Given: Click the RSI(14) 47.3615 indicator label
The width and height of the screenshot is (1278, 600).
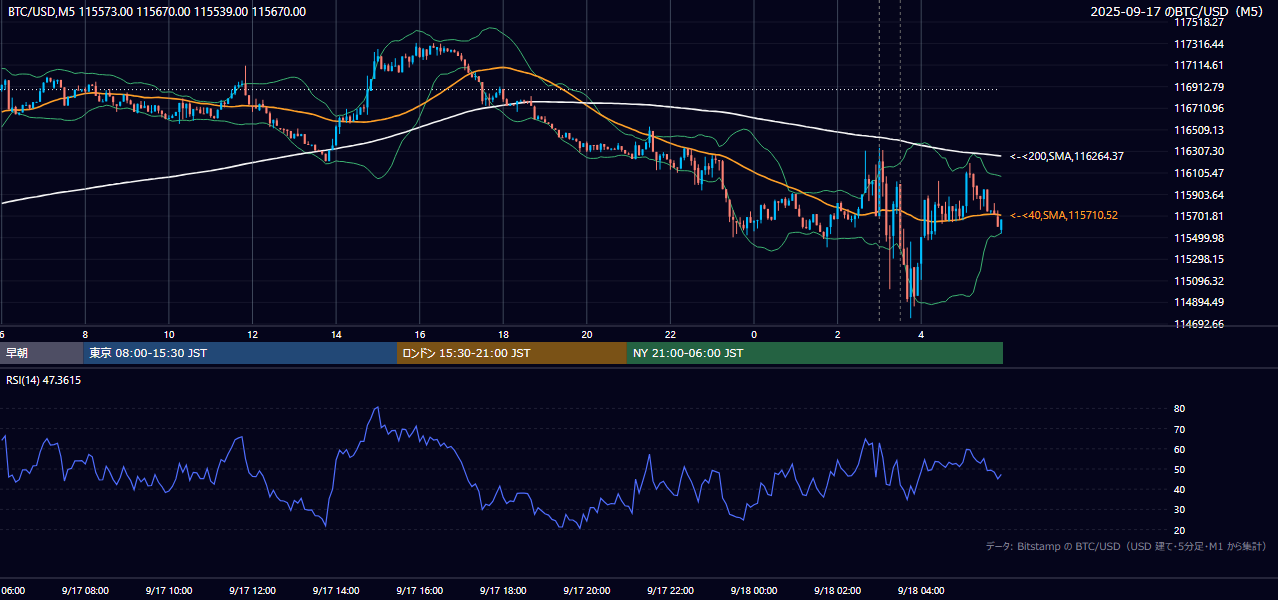Looking at the screenshot, I should 44,380.
